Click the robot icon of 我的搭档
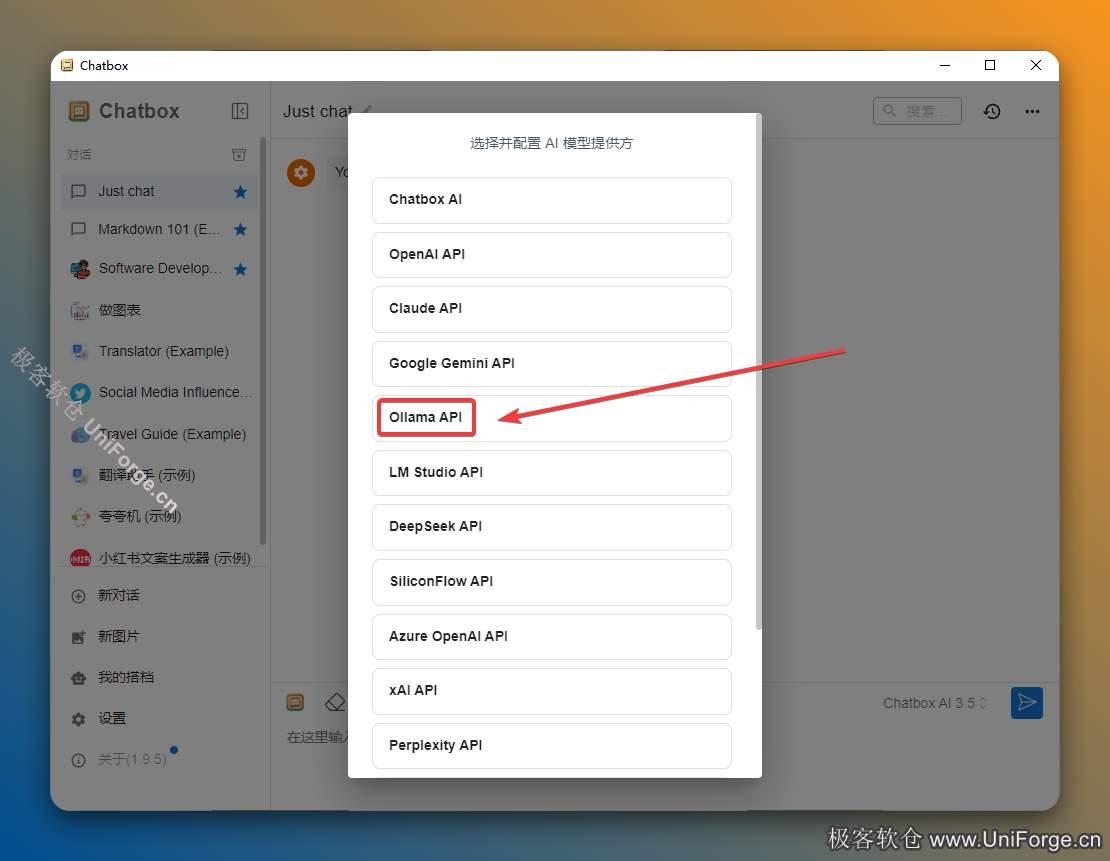This screenshot has width=1110, height=861. (x=79, y=678)
